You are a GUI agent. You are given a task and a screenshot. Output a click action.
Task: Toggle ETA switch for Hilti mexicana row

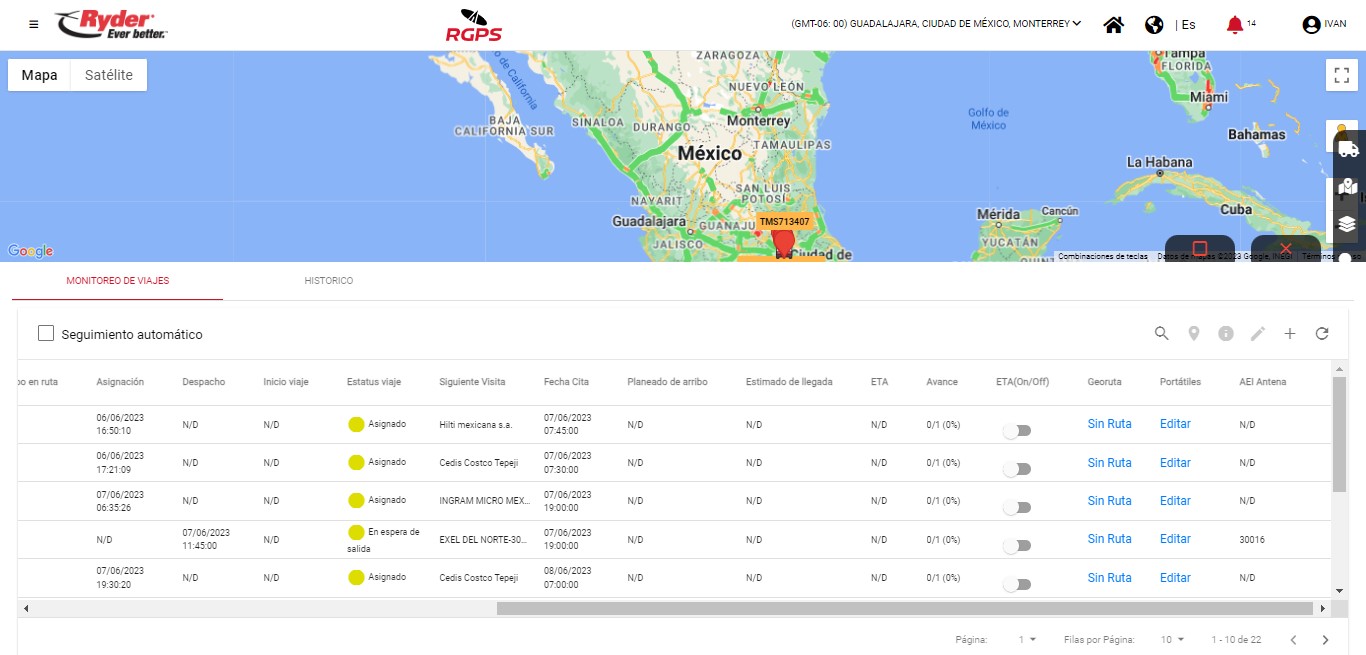(1017, 431)
